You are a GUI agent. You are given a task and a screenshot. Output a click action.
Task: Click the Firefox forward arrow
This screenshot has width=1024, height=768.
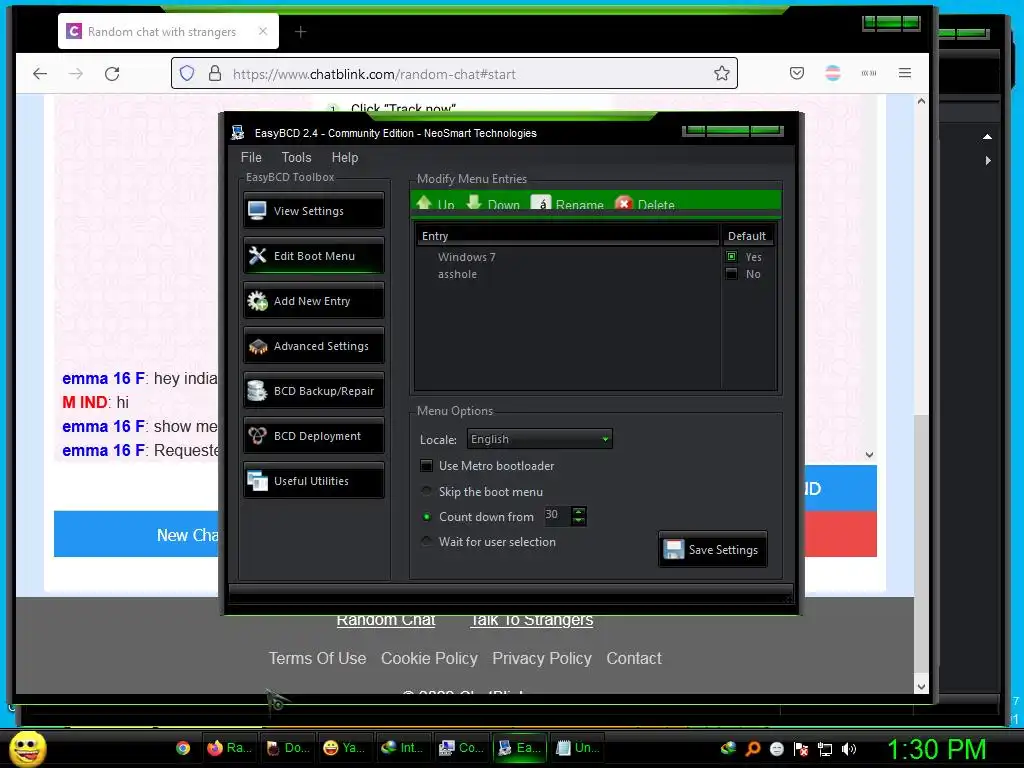[76, 73]
